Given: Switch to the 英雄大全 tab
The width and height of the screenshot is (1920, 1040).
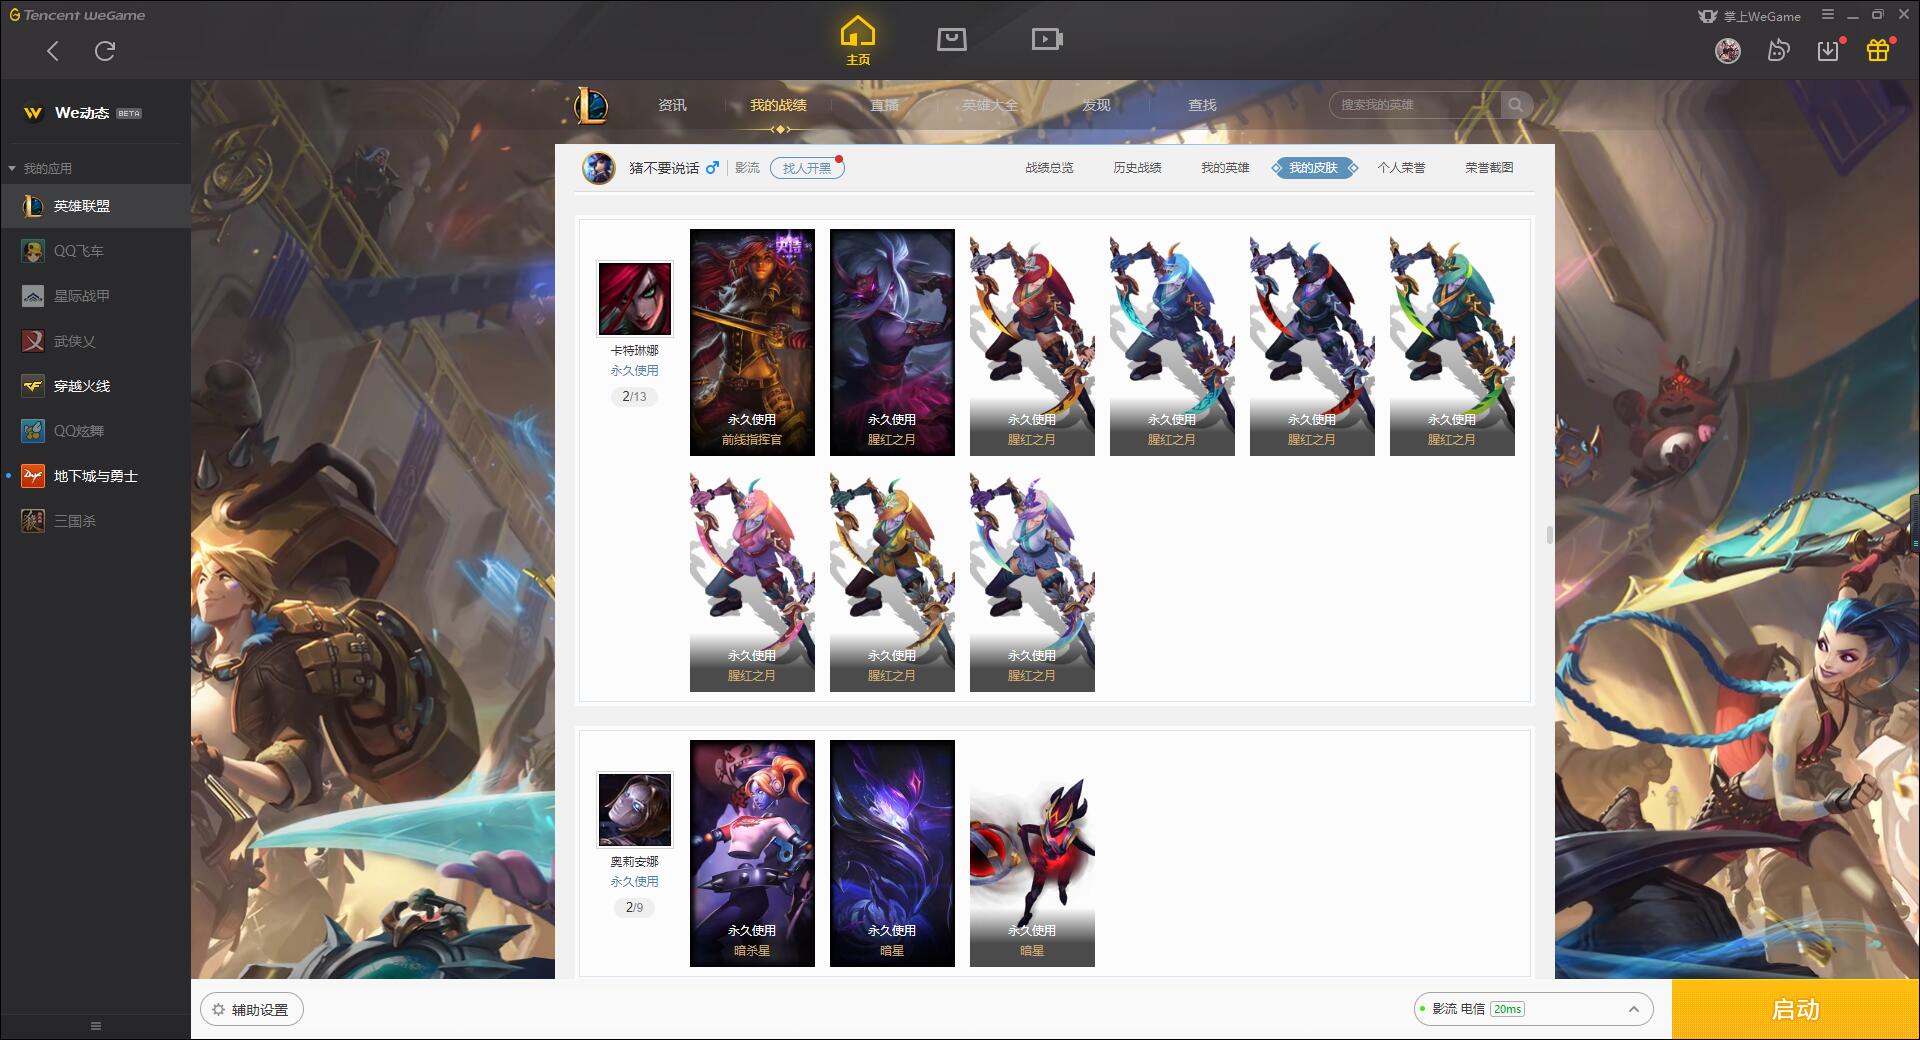Looking at the screenshot, I should coord(990,105).
